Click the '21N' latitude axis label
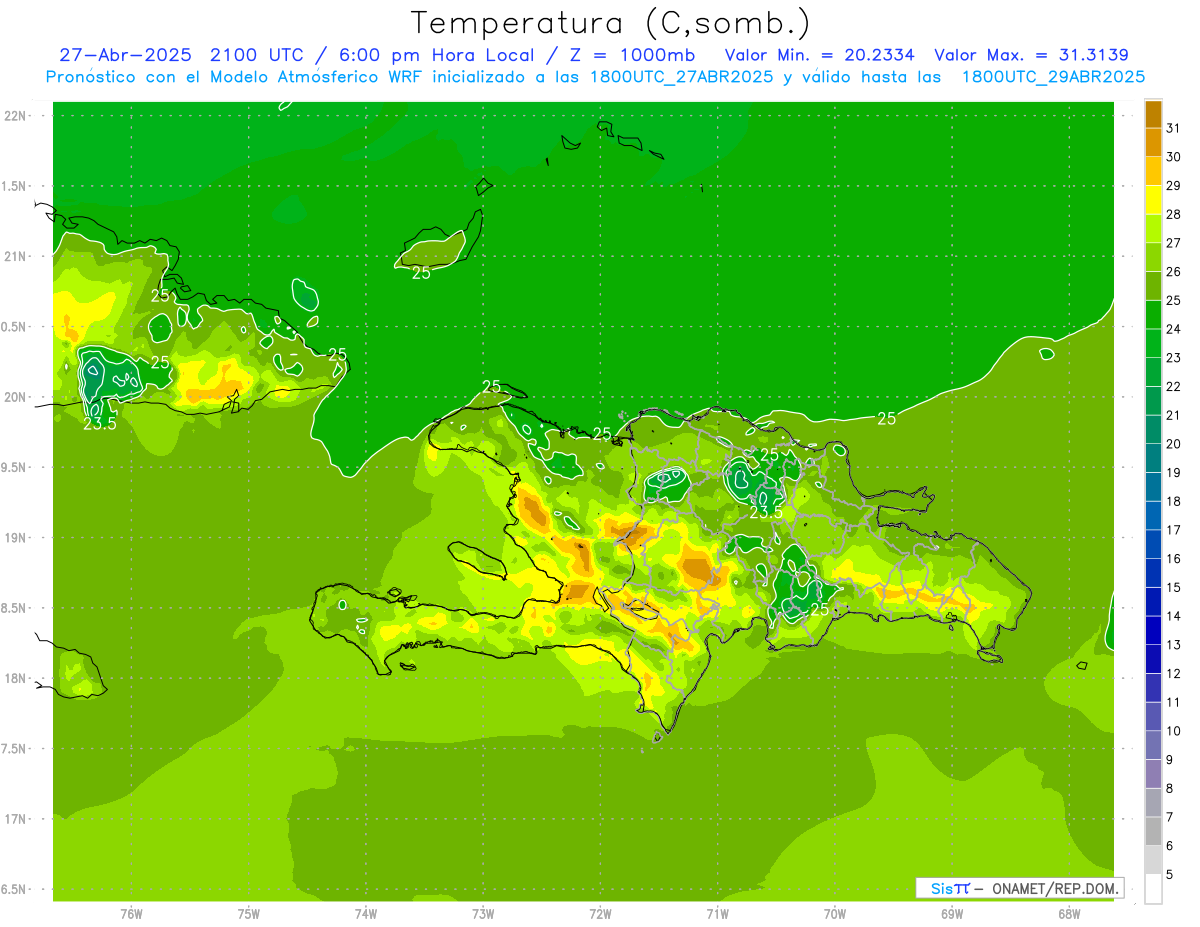The width and height of the screenshot is (1200, 927). [16, 257]
